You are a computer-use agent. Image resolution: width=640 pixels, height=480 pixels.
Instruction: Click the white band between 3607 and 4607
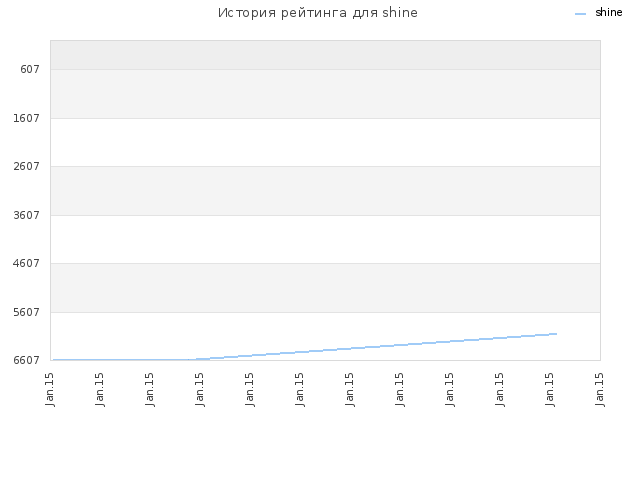coord(325,240)
